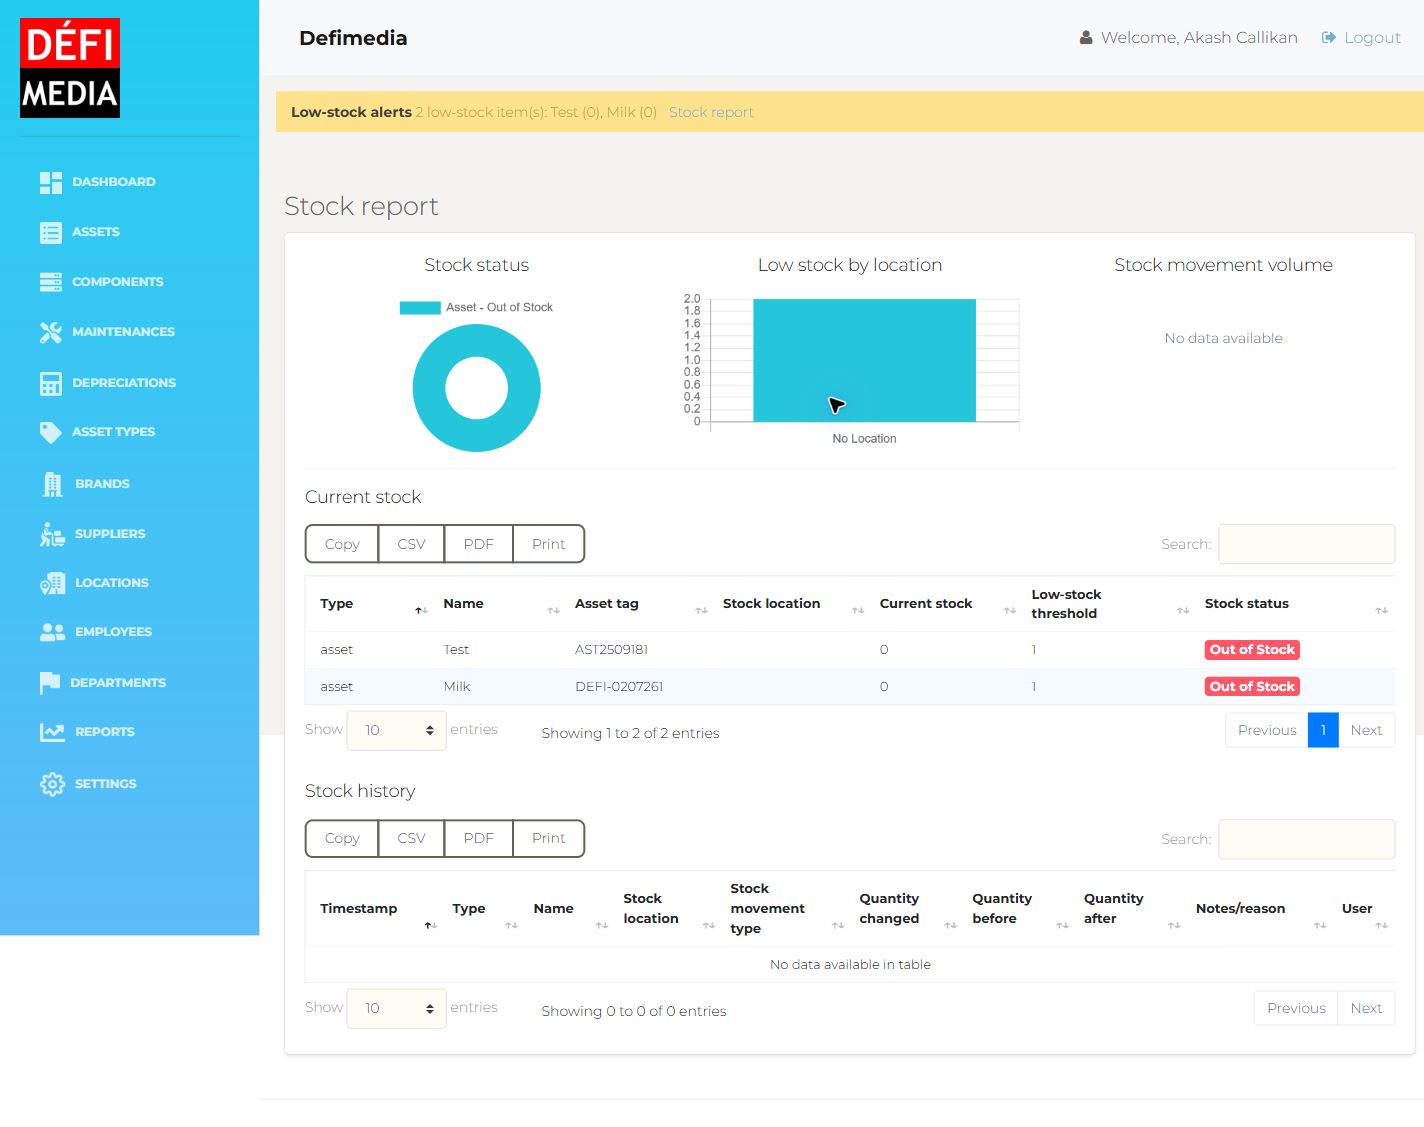1424x1127 pixels.
Task: Click the Brands building icon
Action: point(52,484)
